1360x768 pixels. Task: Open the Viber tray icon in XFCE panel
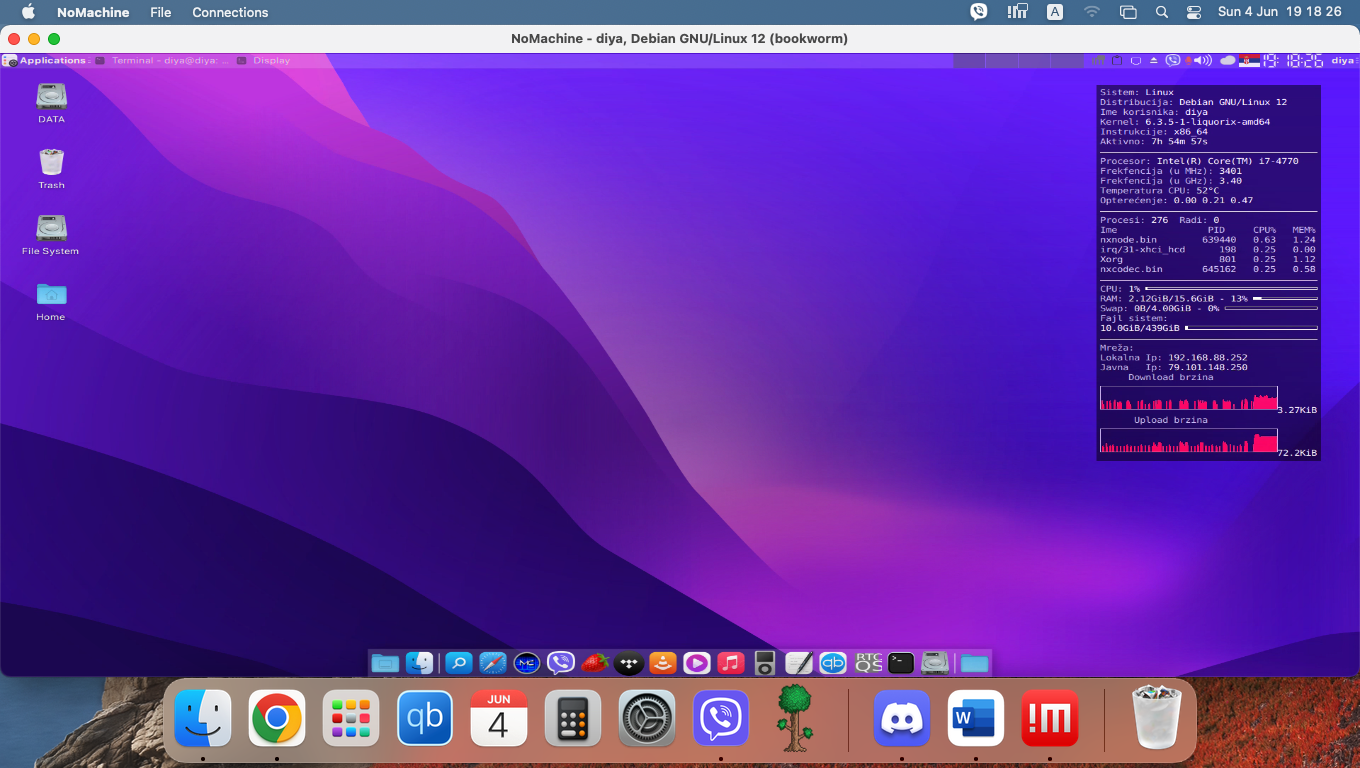pos(1173,61)
